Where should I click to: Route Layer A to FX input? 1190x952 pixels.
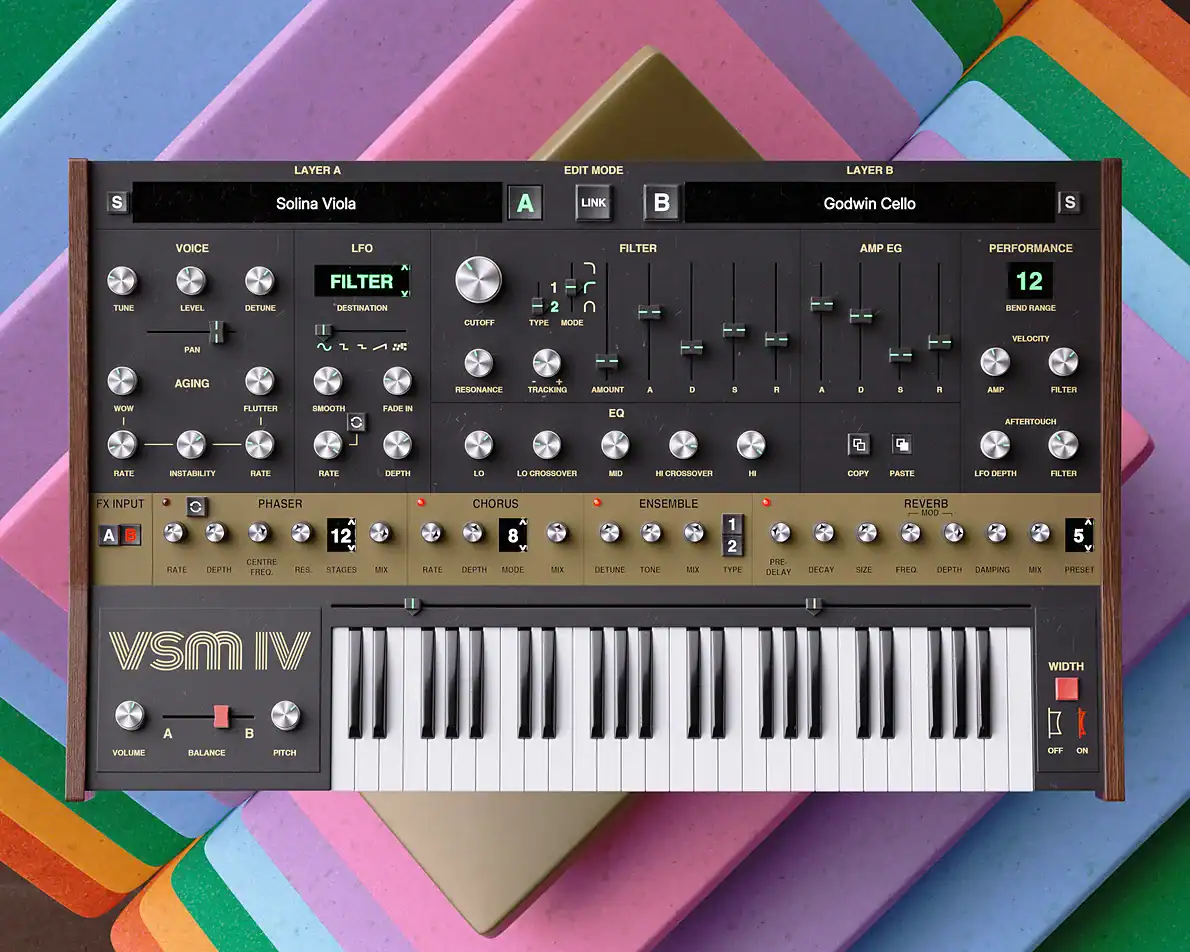click(x=109, y=535)
